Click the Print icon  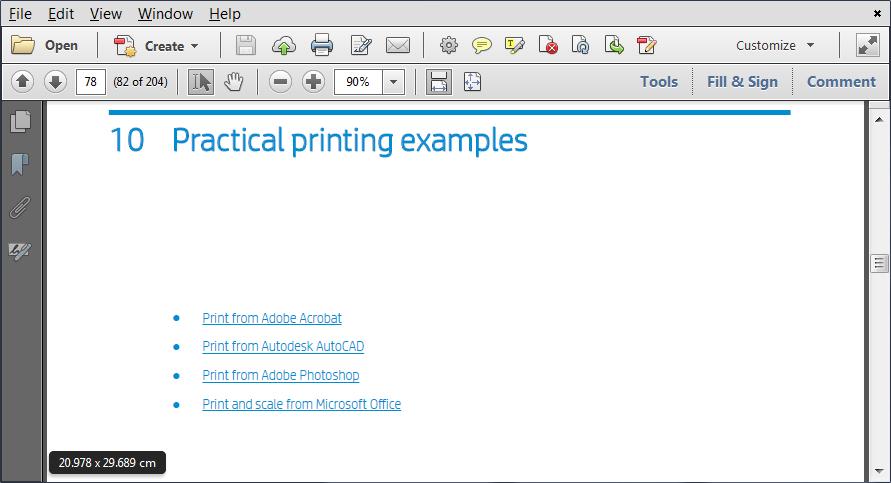(x=322, y=45)
